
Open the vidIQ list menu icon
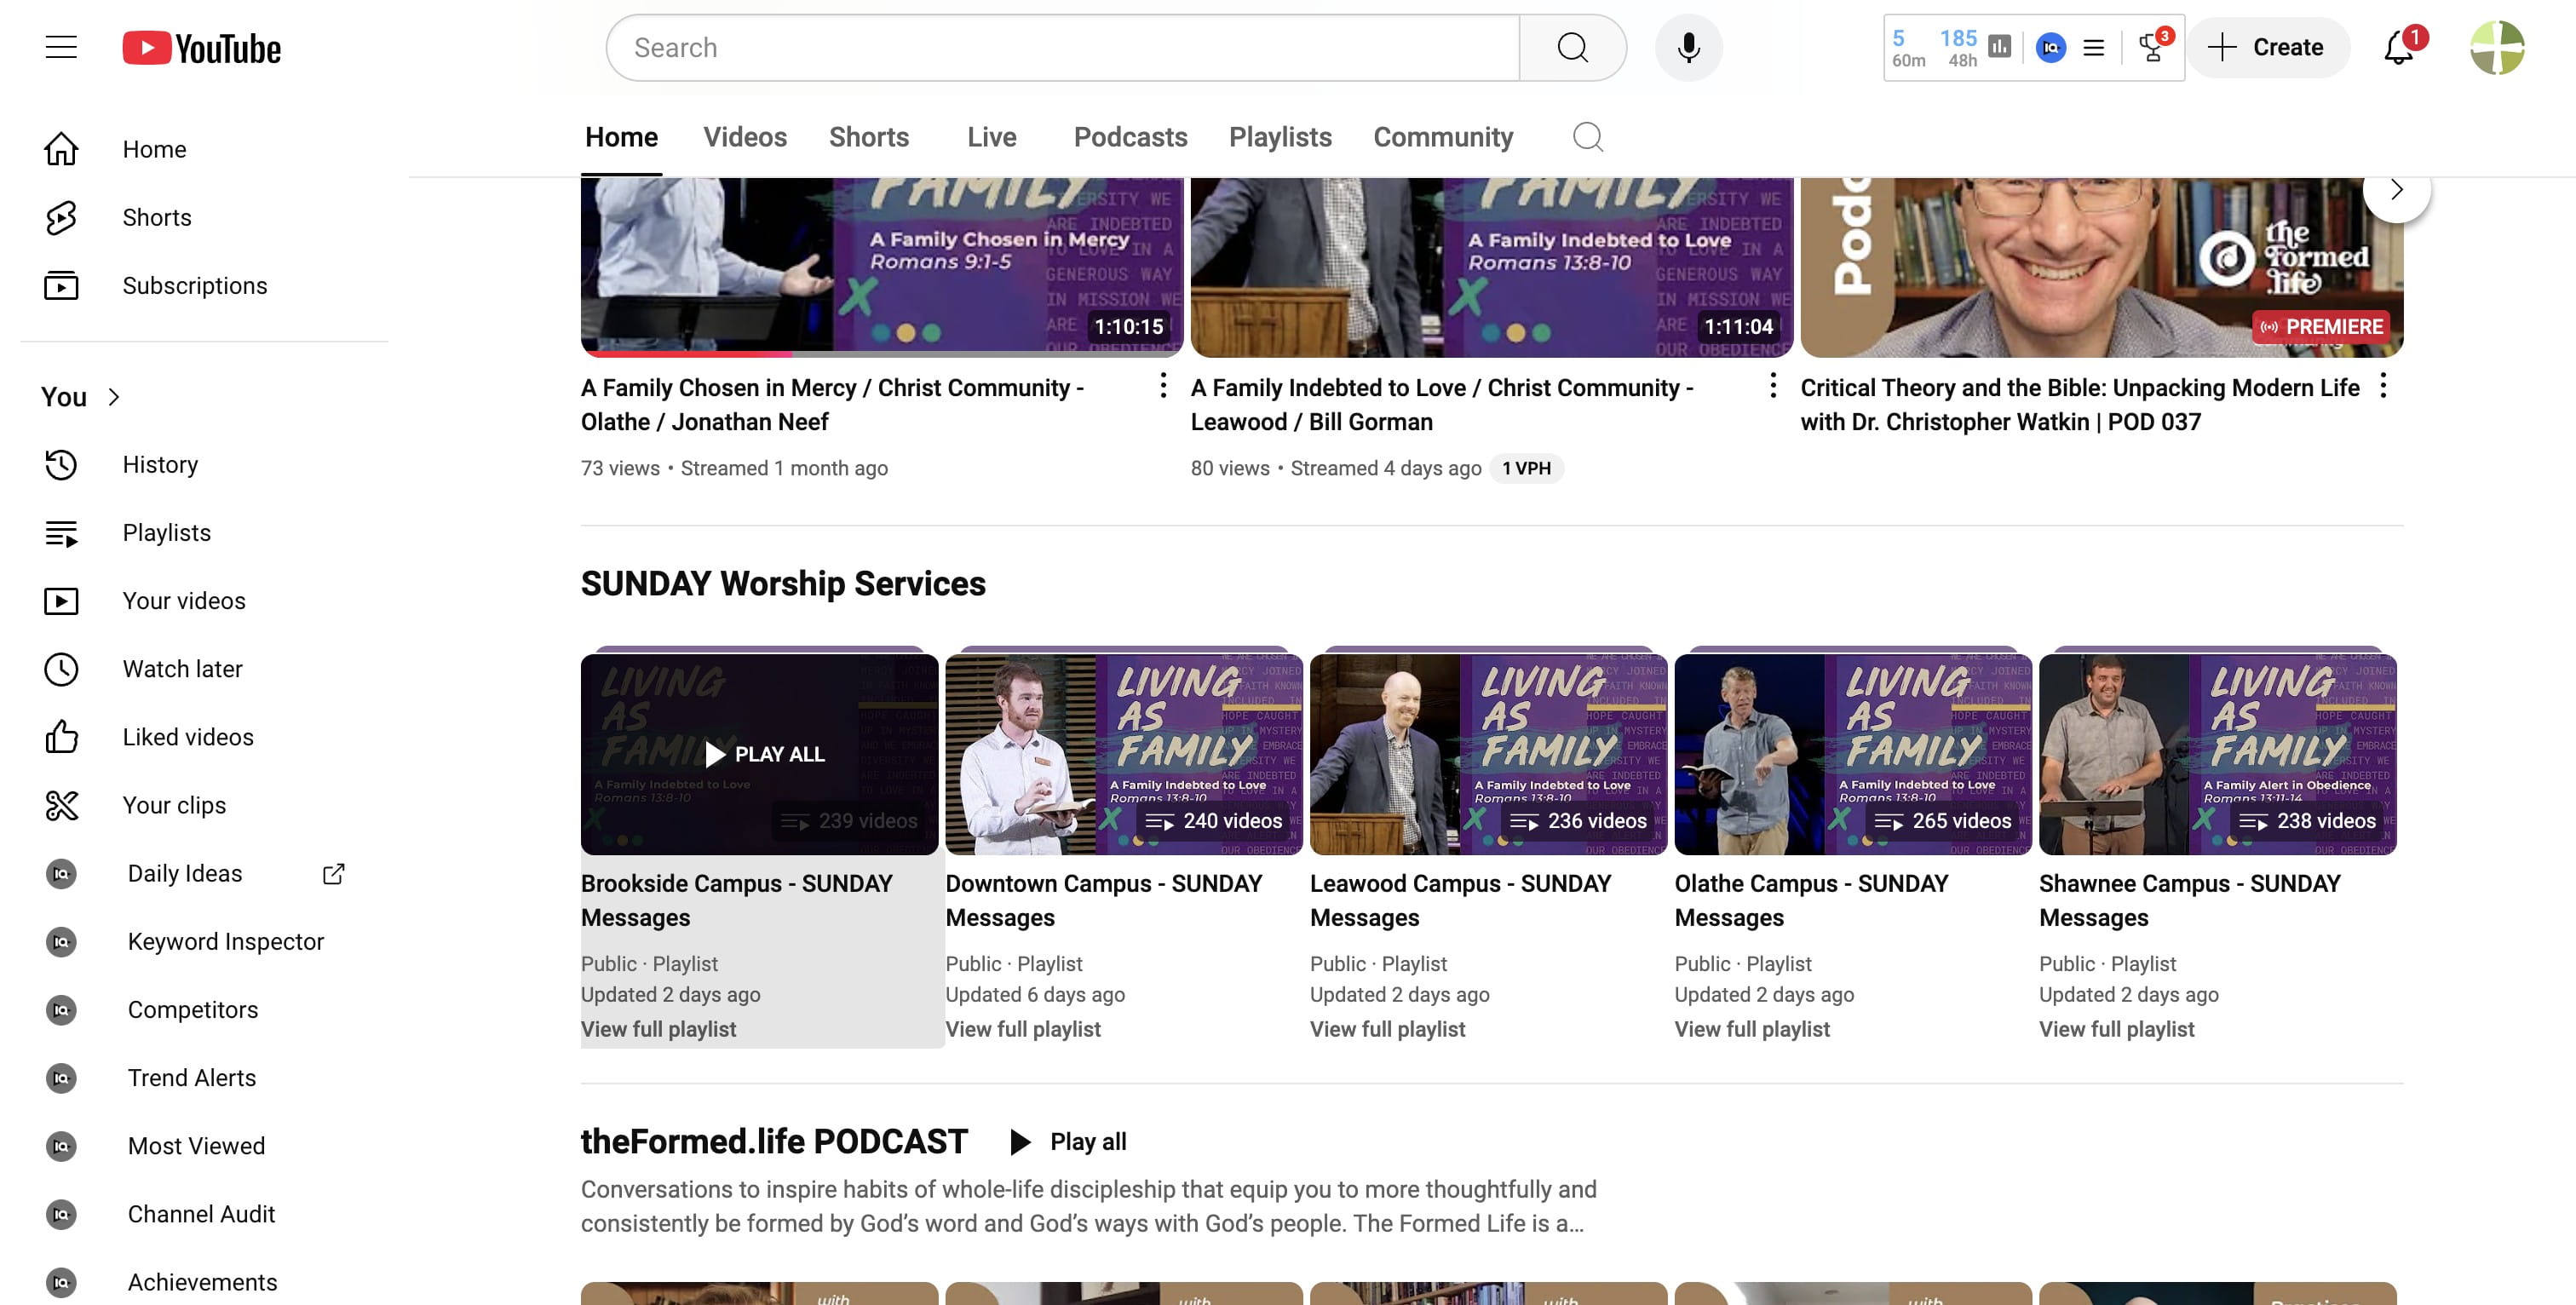tap(2093, 47)
